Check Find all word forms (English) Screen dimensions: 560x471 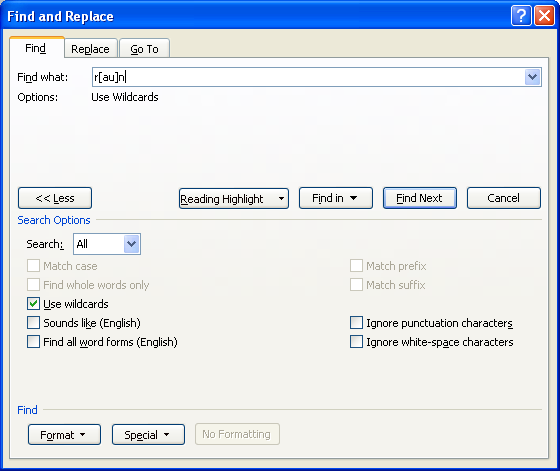tap(34, 342)
